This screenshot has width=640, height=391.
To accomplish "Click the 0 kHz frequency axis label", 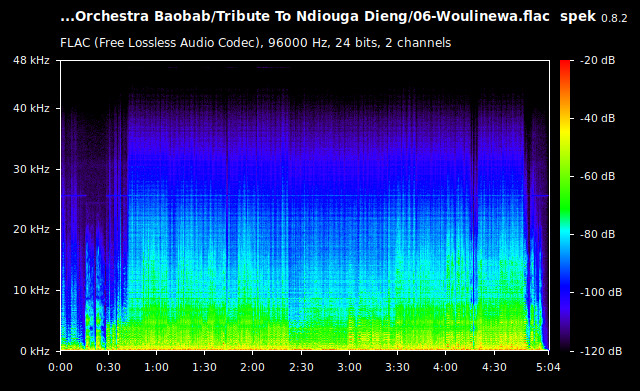I will (x=34, y=351).
